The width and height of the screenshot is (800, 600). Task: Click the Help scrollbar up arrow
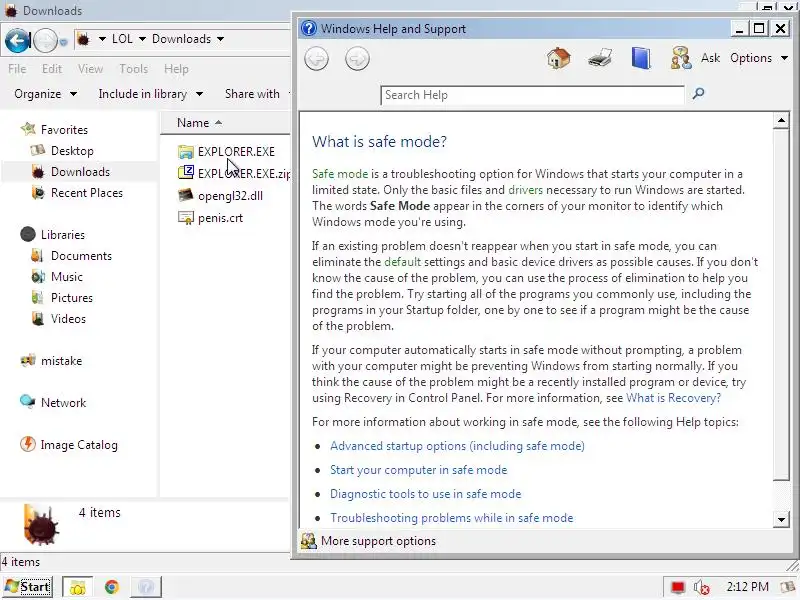[781, 121]
